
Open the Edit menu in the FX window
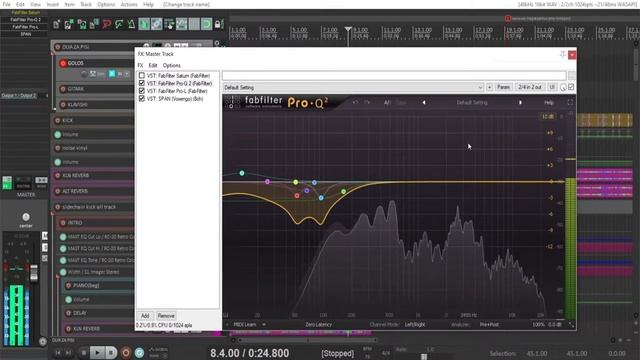(153, 65)
